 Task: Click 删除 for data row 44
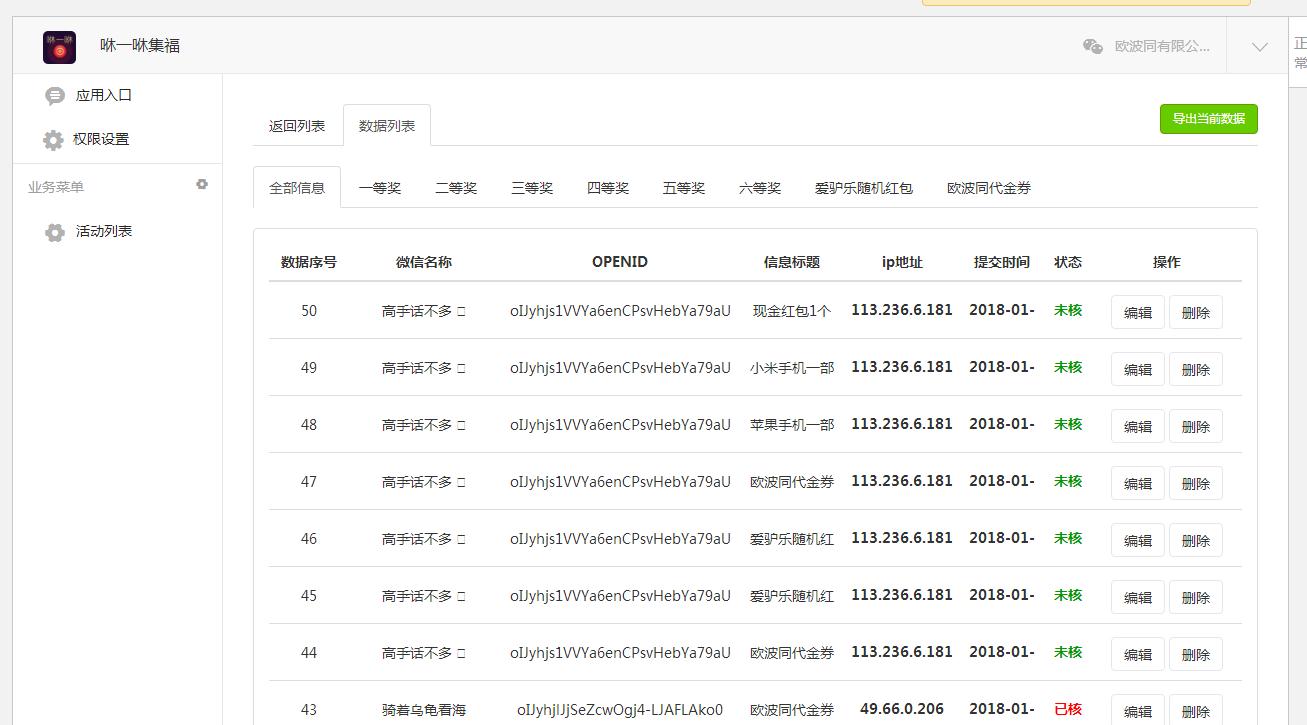(1196, 654)
